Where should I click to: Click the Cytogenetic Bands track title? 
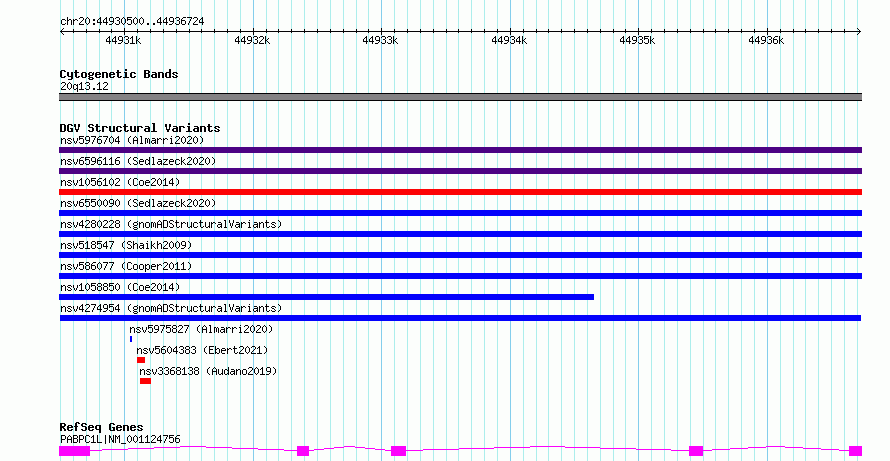coord(119,74)
